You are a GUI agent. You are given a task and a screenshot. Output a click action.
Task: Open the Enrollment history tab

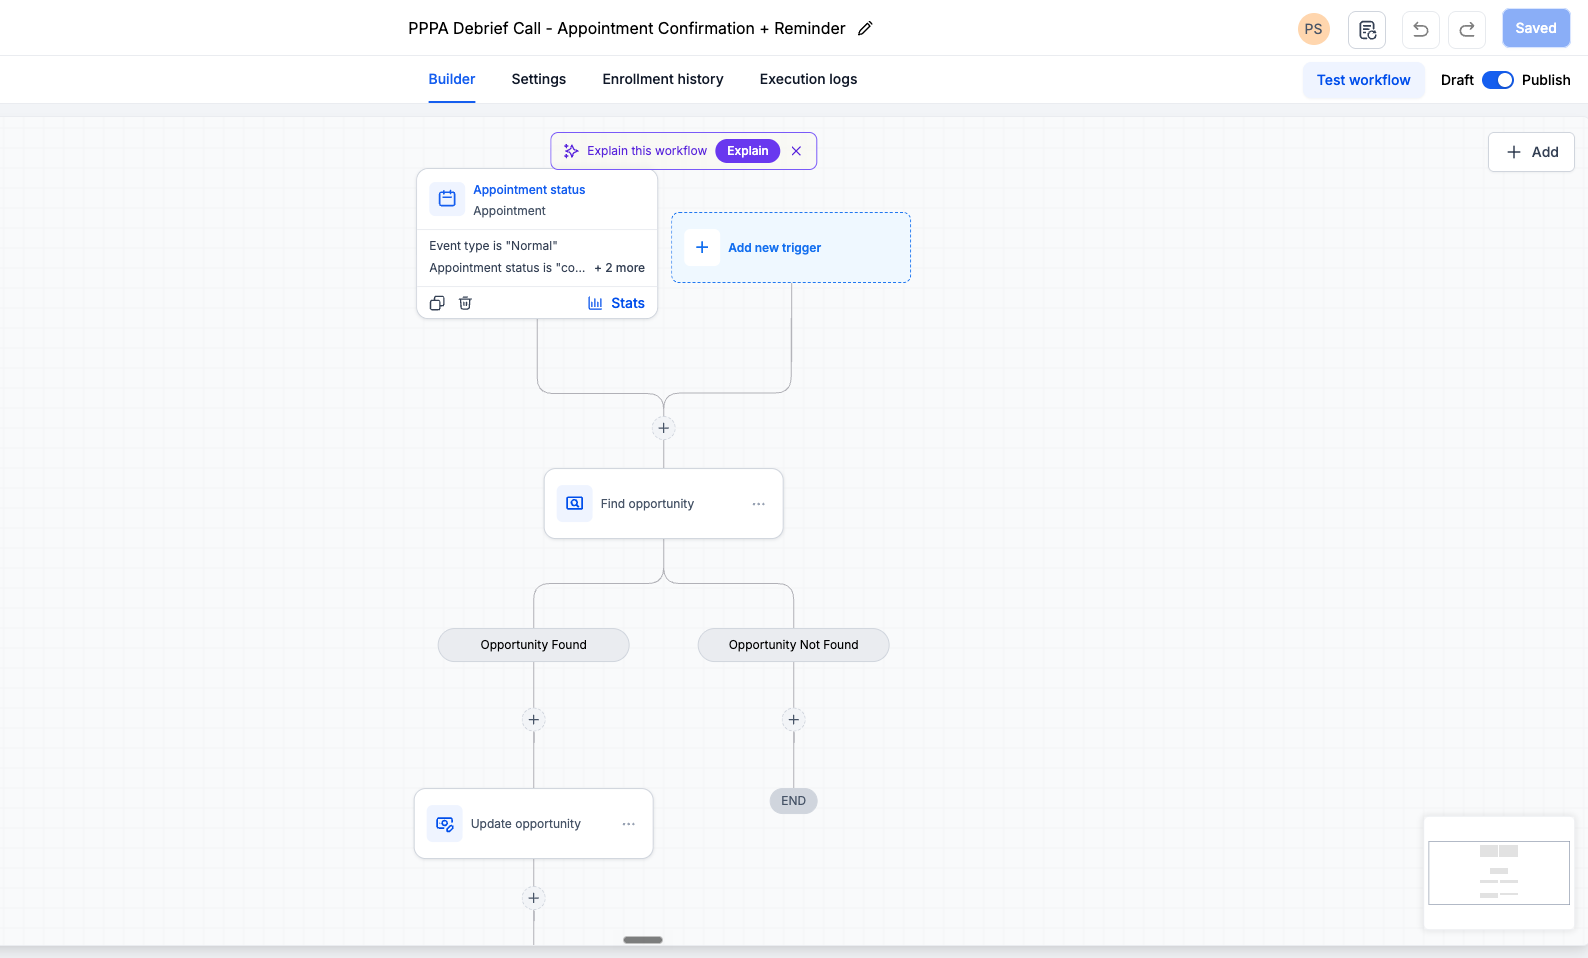point(663,79)
